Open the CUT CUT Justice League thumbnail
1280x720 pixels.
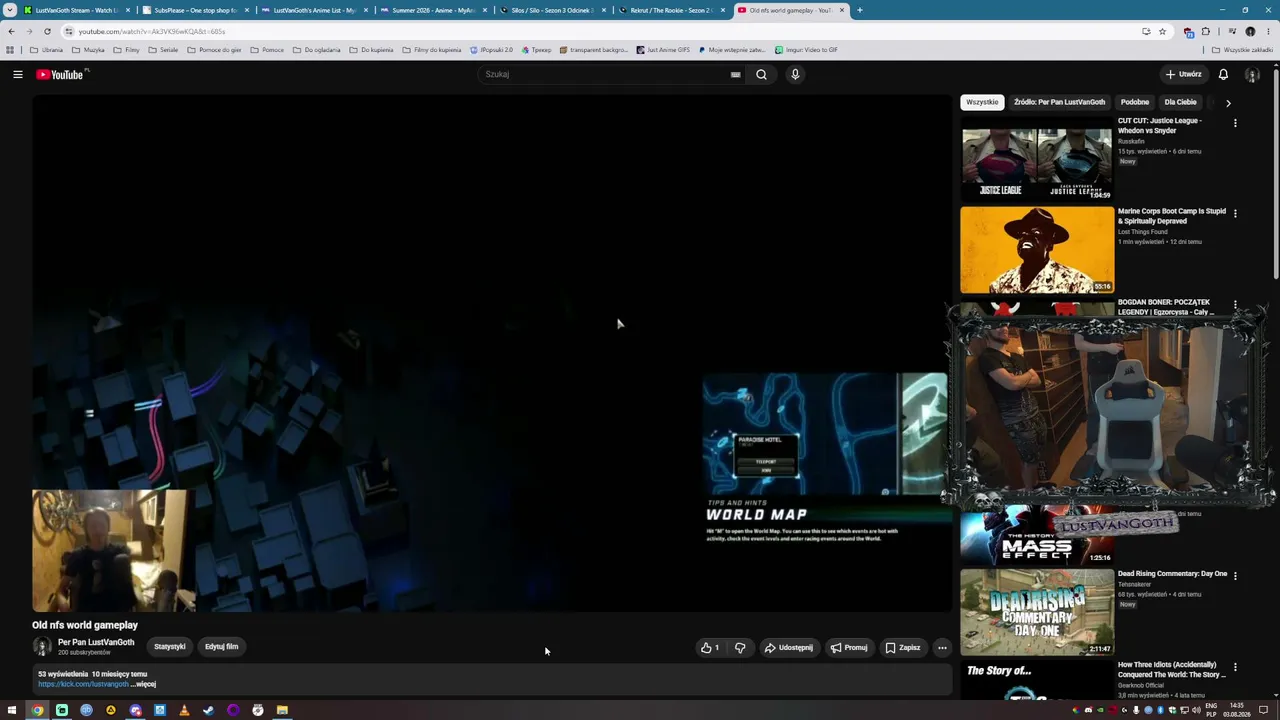click(x=1037, y=159)
